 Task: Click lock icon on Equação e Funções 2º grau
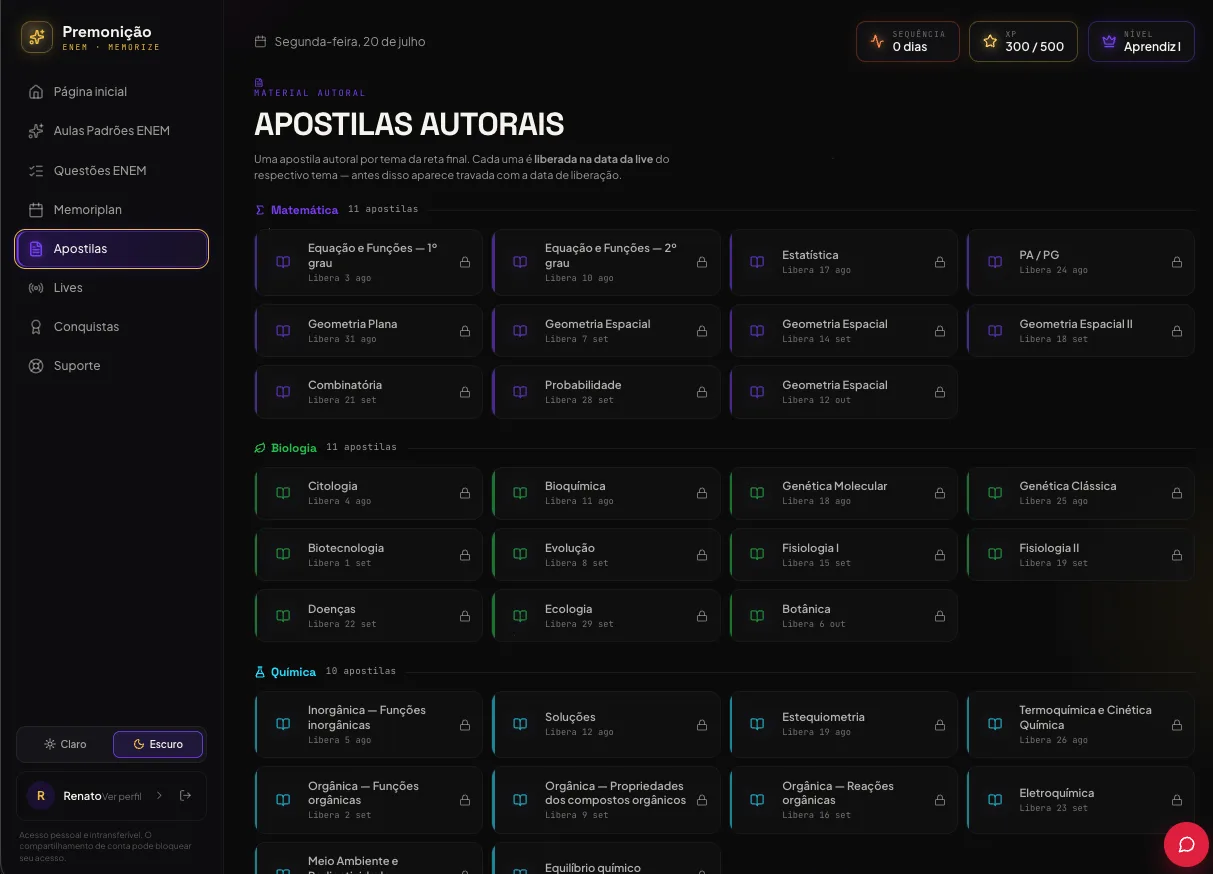[702, 262]
